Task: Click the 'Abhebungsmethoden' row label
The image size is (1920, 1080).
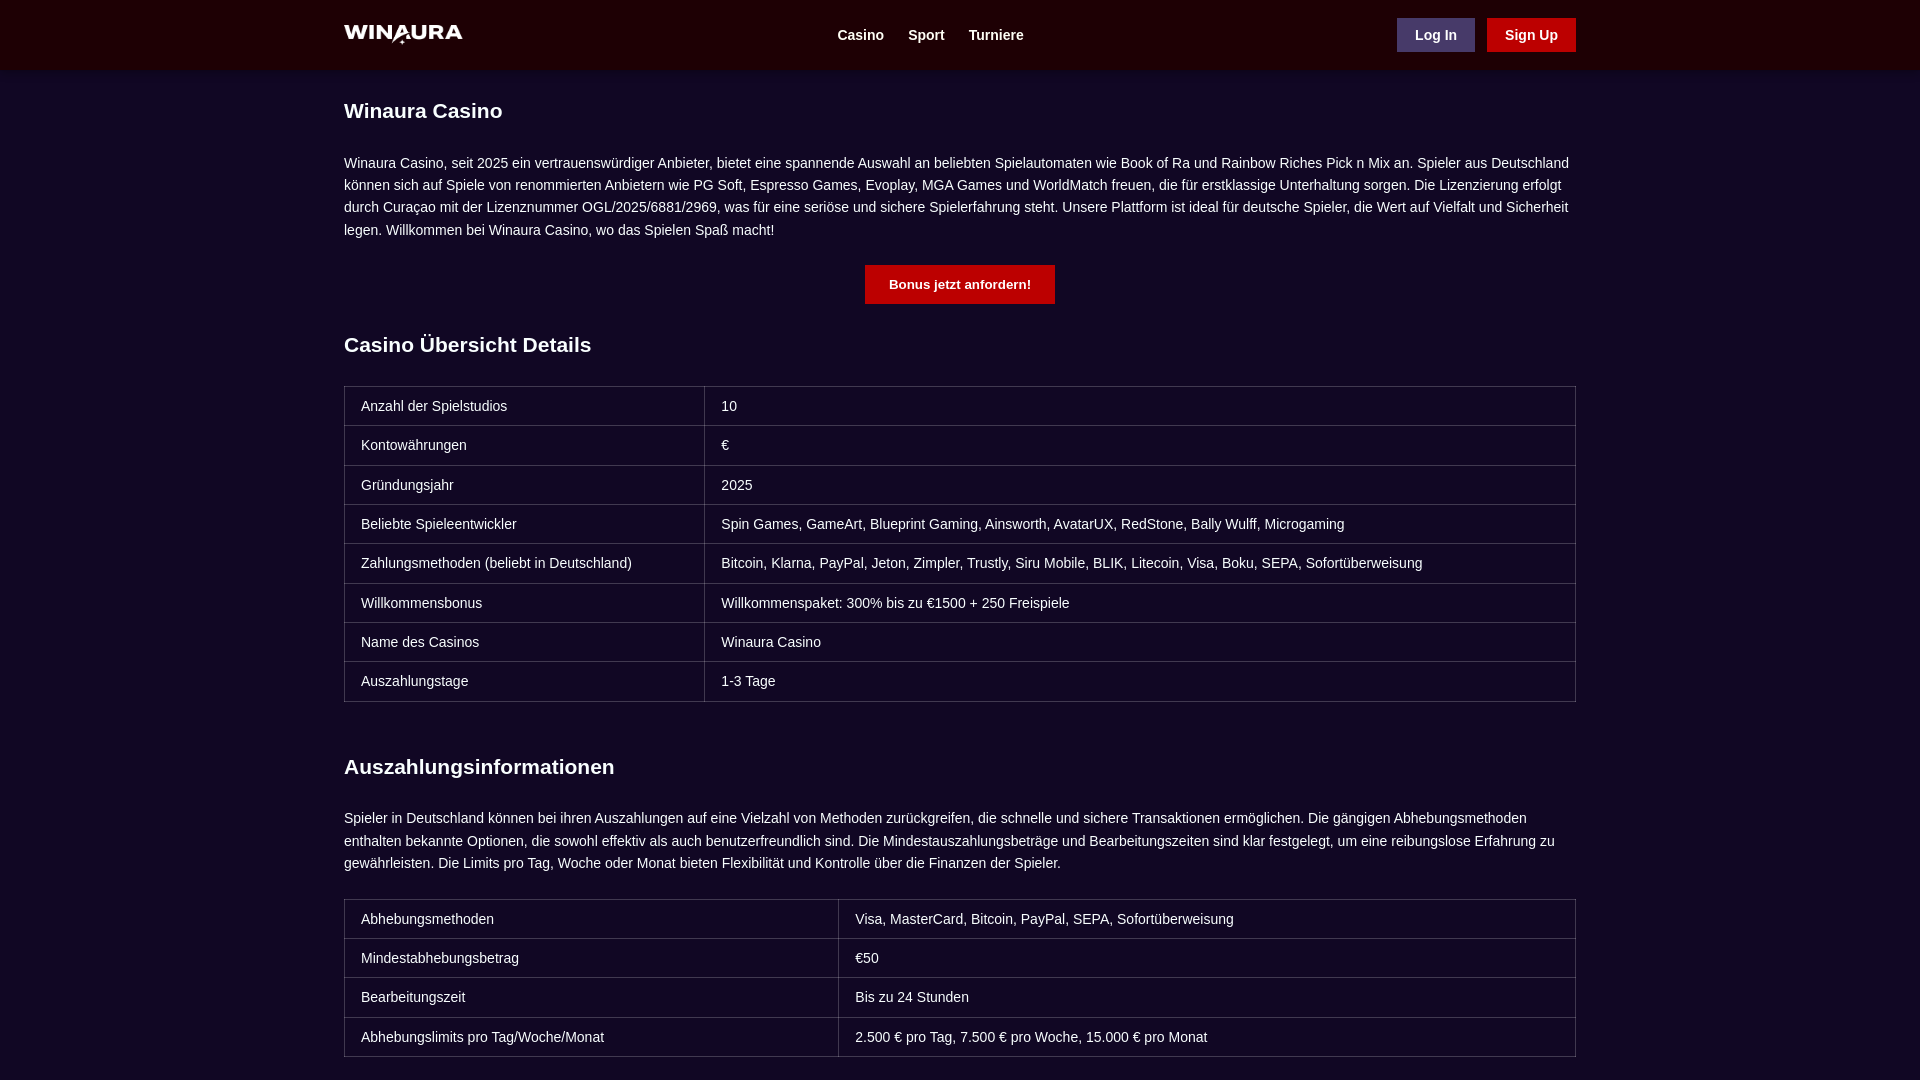Action: click(x=591, y=919)
